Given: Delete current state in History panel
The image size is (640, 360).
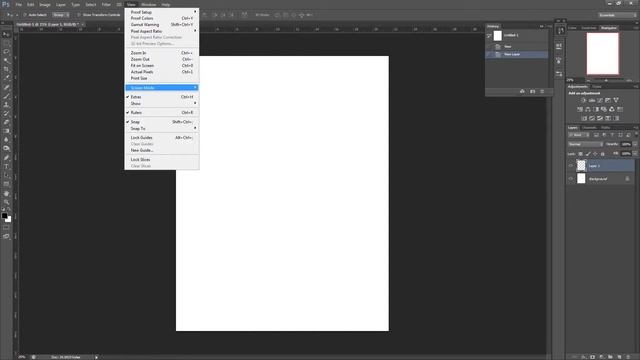Looking at the screenshot, I should (x=542, y=91).
